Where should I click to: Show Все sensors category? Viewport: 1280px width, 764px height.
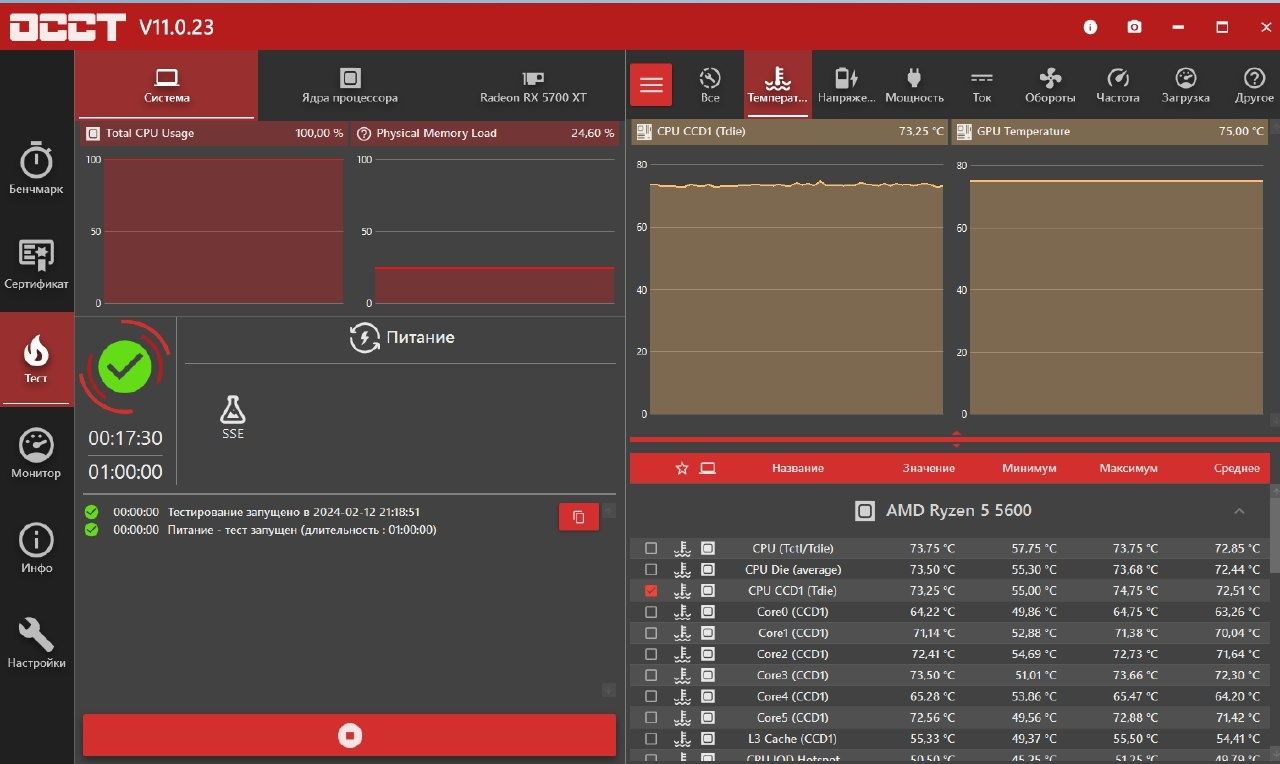coord(710,85)
